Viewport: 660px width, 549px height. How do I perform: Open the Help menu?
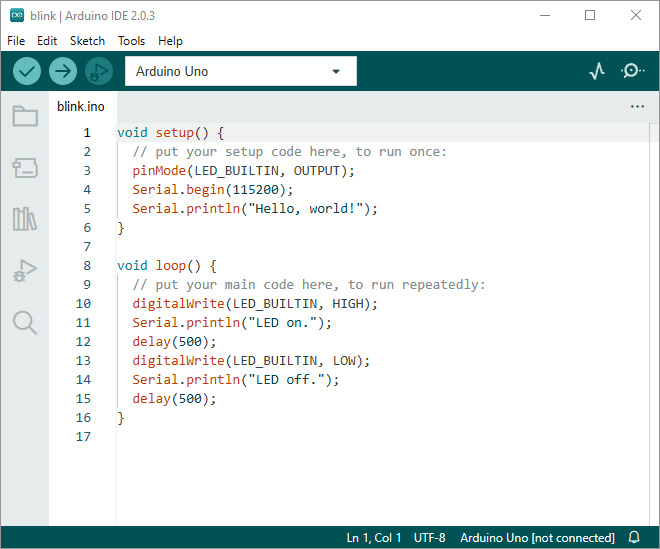pyautogui.click(x=170, y=41)
